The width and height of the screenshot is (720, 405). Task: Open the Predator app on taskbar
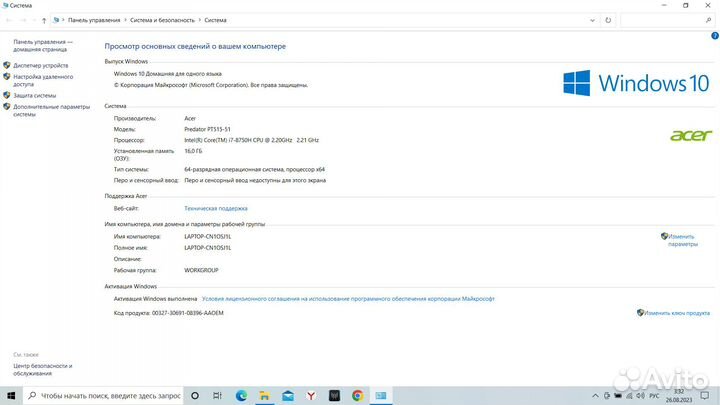pyautogui.click(x=334, y=395)
